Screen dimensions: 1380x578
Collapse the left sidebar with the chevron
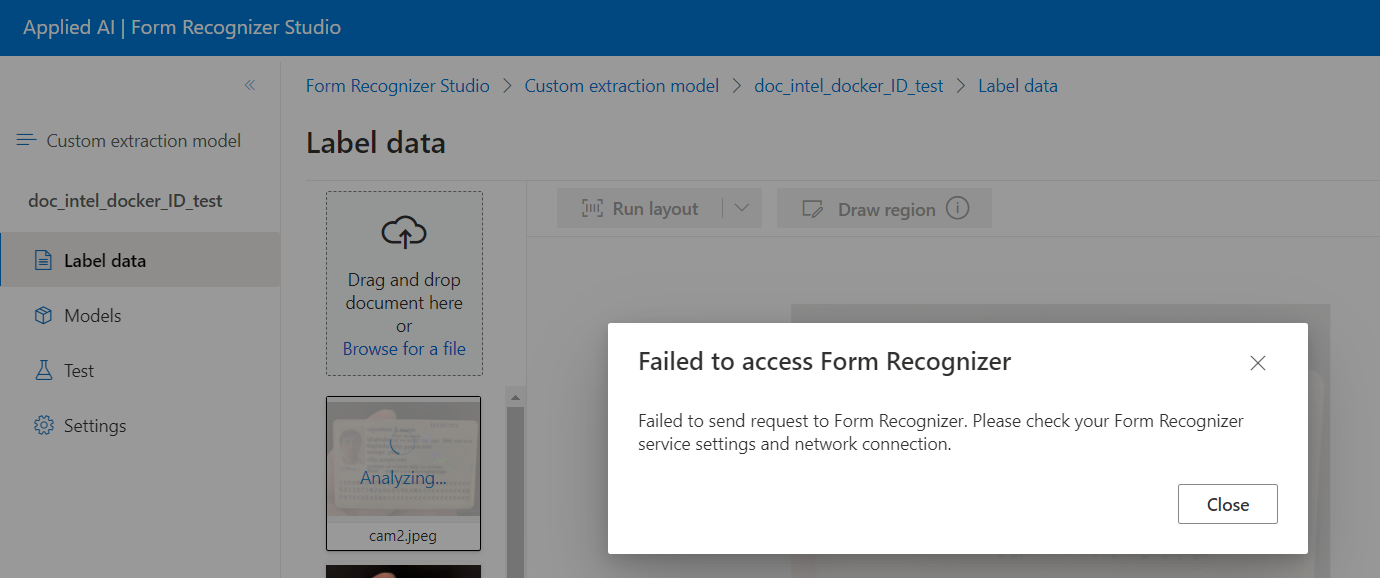click(x=250, y=86)
